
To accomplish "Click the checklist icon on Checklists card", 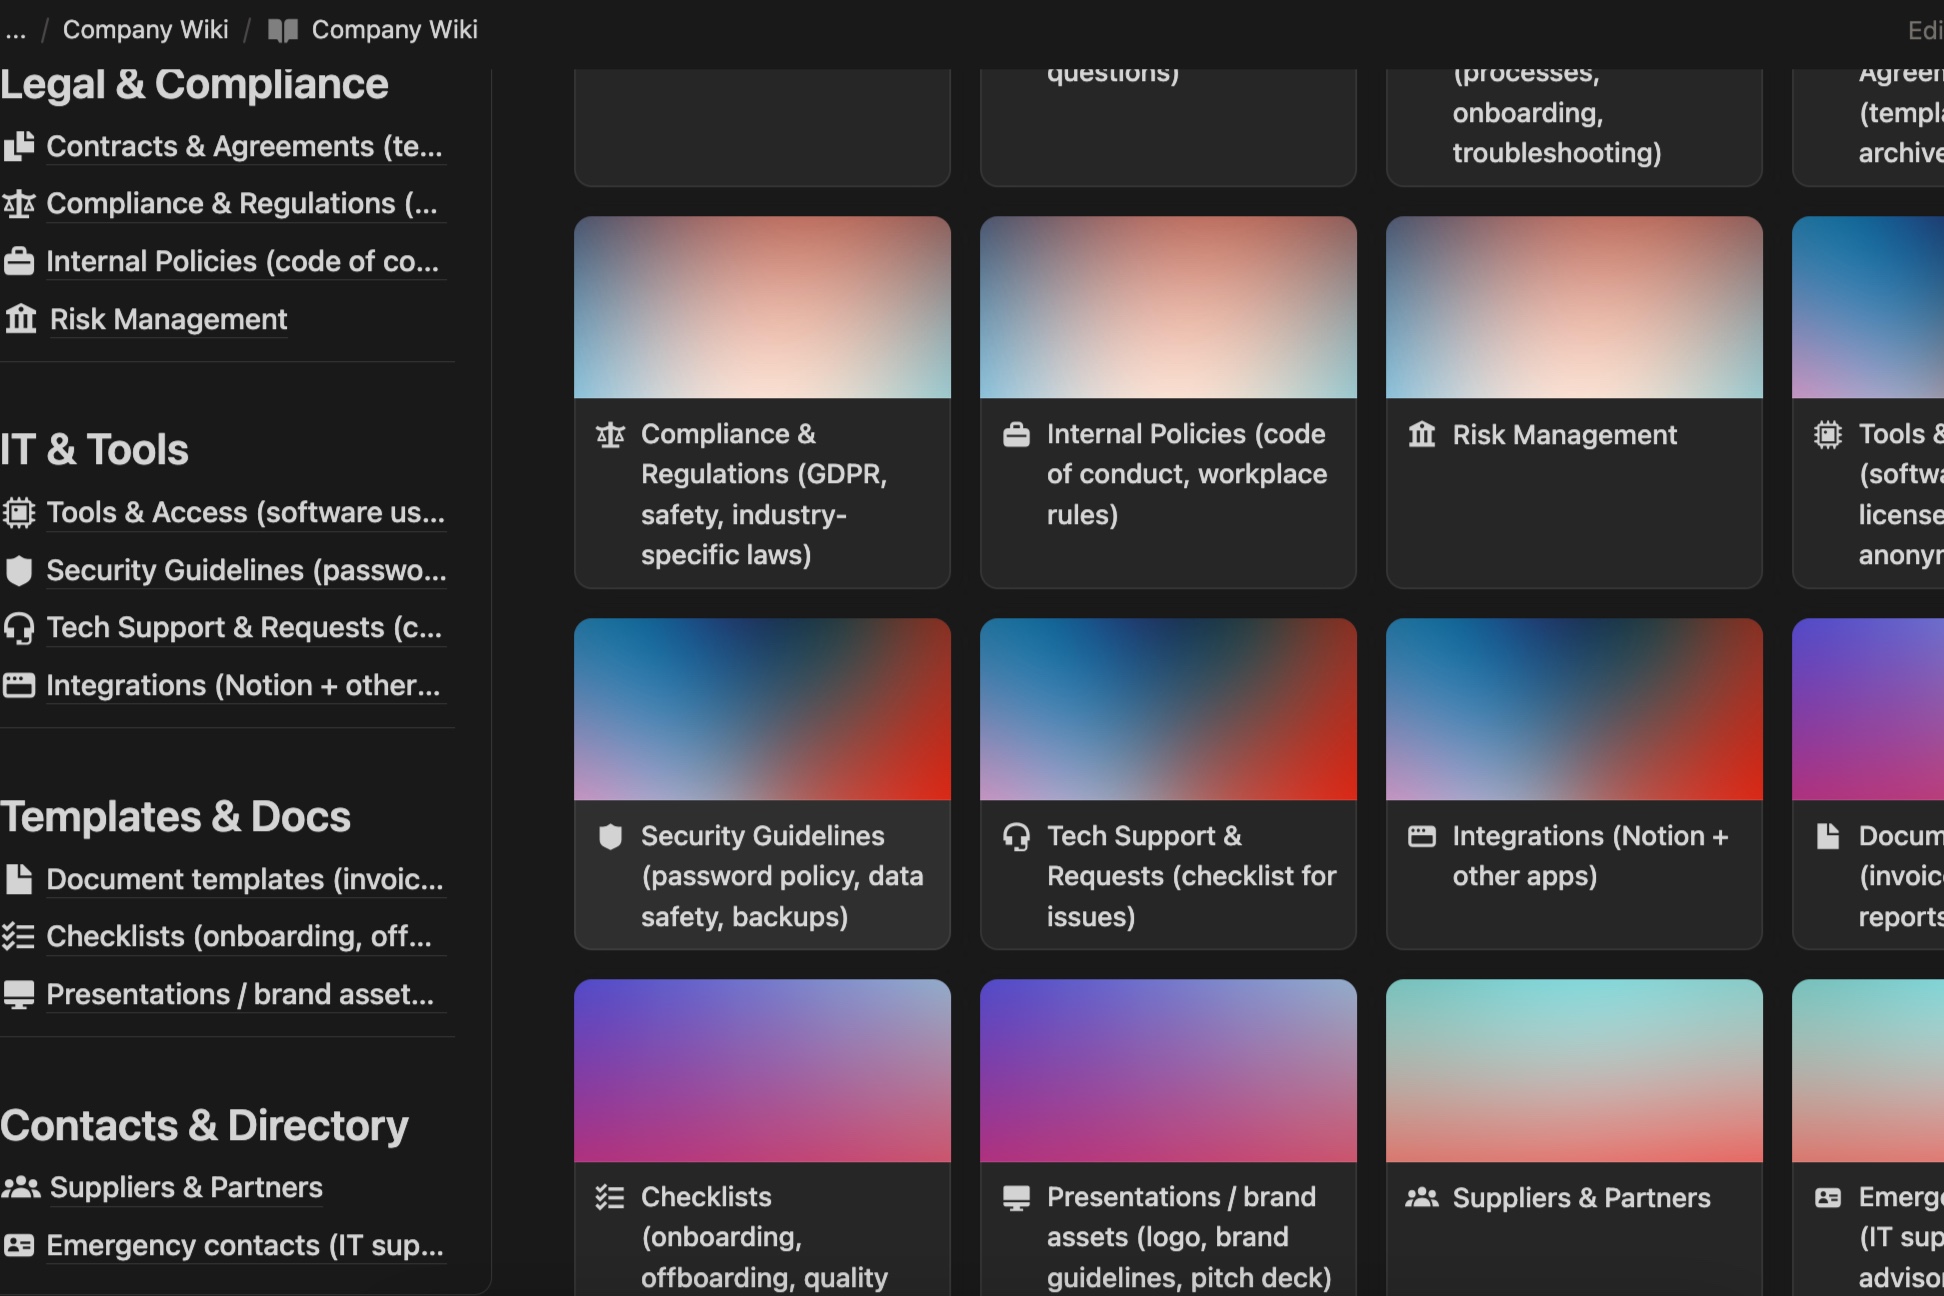I will pos(610,1198).
